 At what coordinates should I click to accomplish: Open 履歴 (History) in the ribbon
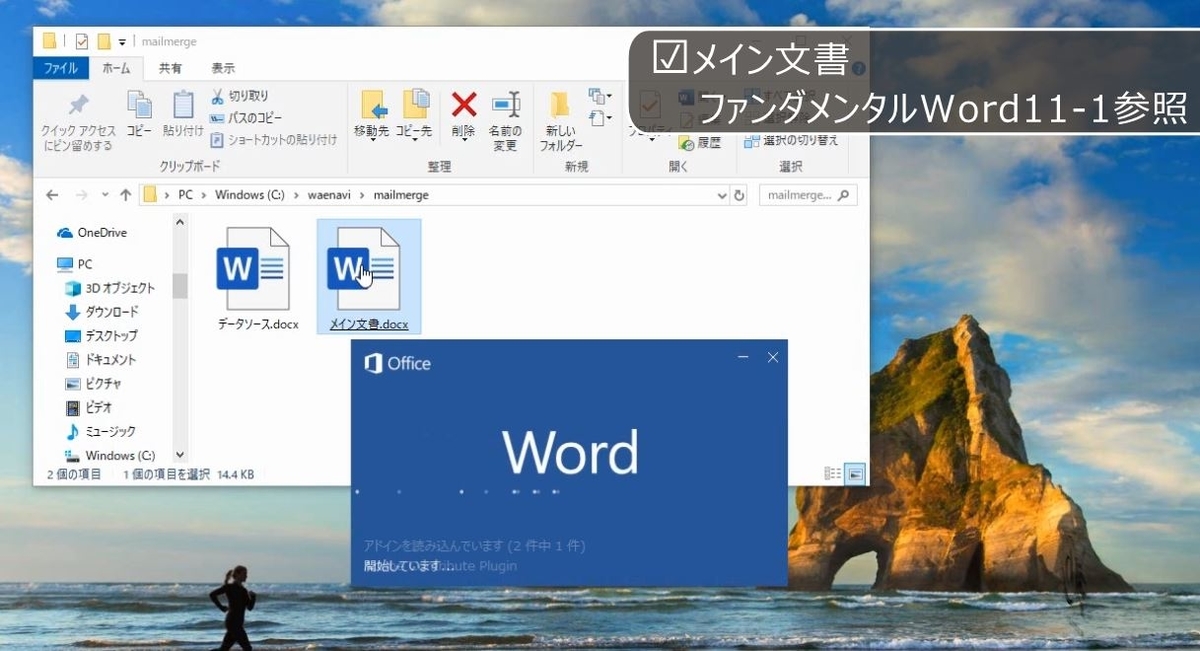(700, 143)
